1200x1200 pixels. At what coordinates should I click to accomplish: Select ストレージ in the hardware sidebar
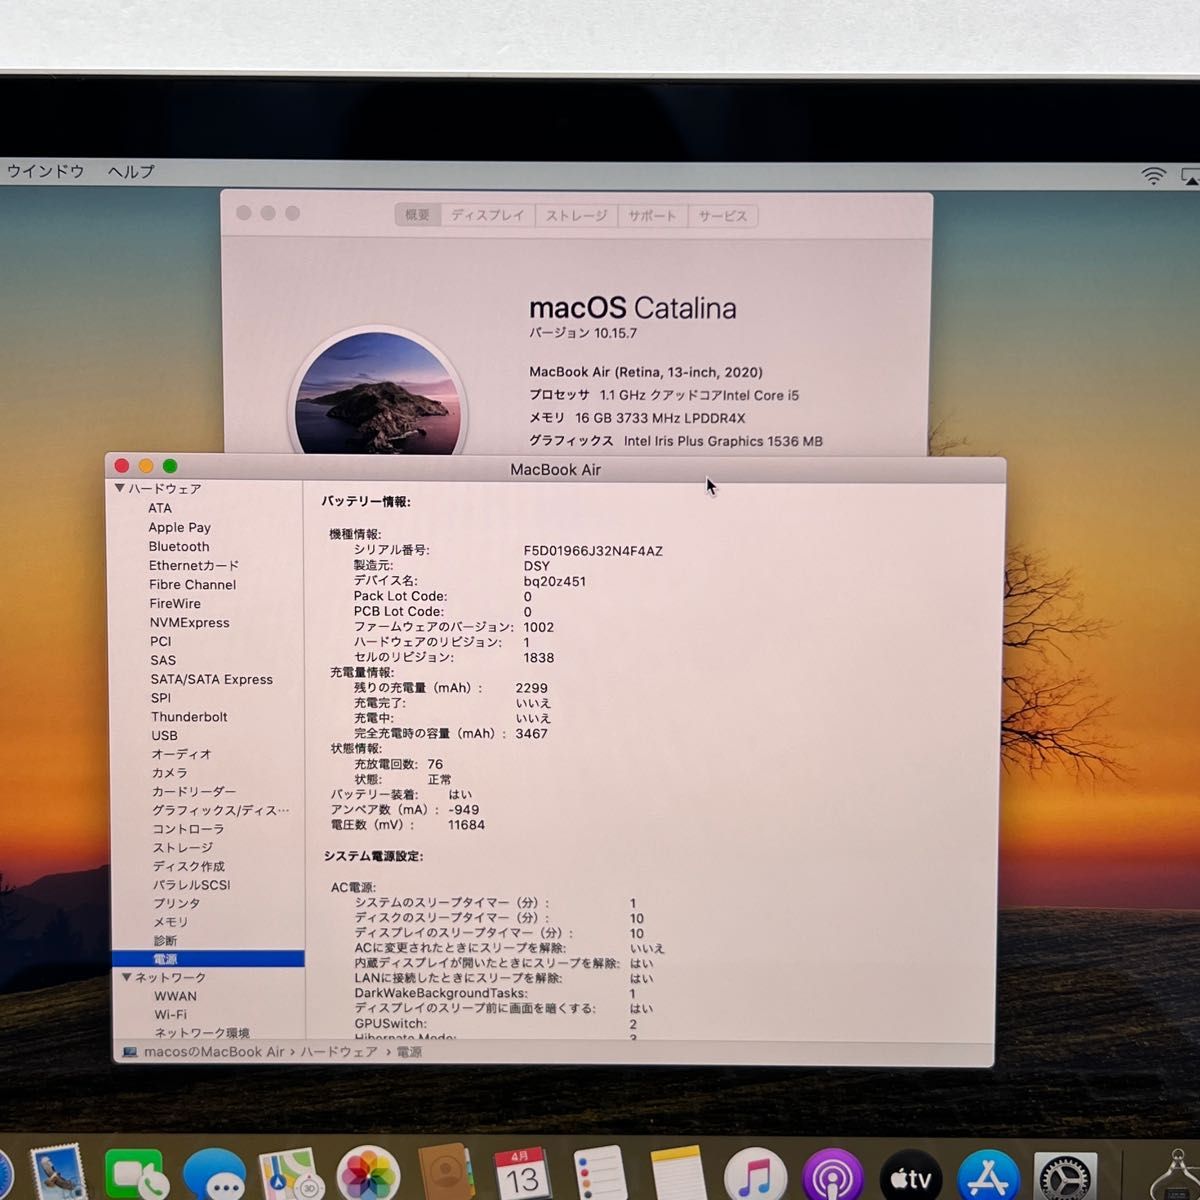183,847
